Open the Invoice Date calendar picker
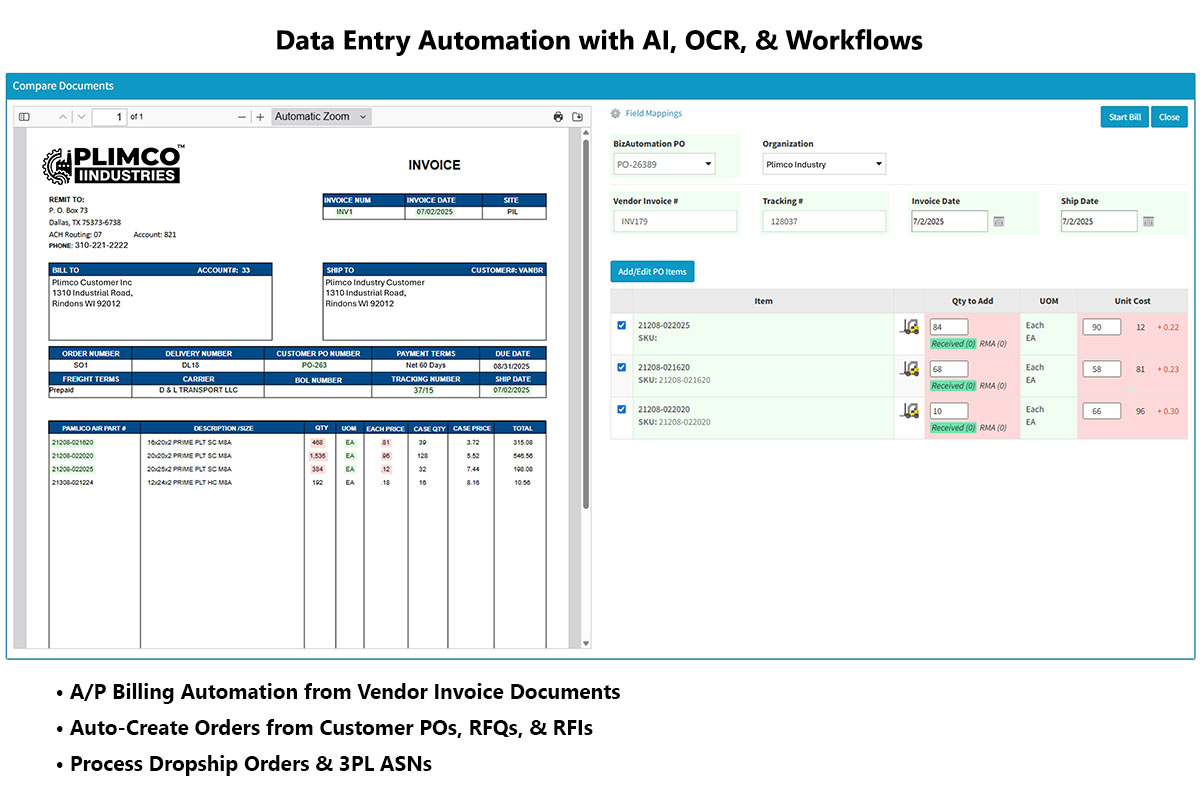 coord(998,221)
